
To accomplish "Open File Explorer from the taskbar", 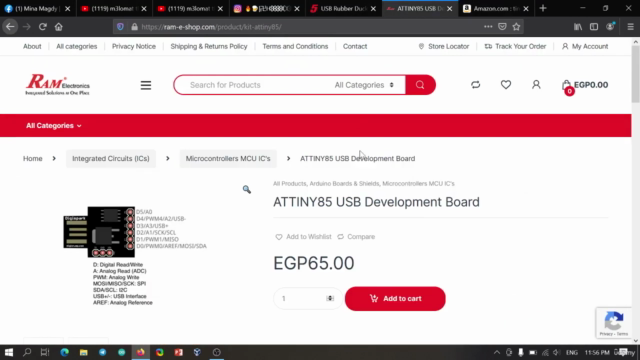I will coord(84,352).
